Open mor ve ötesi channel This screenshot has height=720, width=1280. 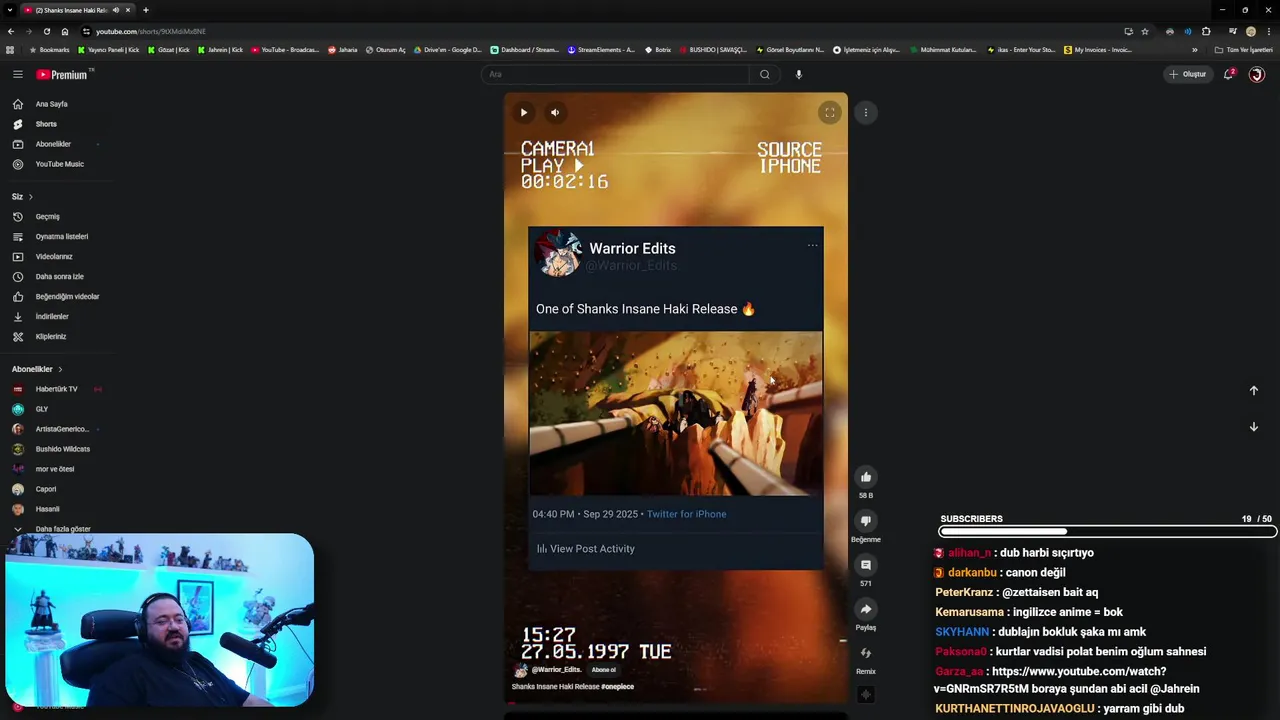(x=55, y=469)
